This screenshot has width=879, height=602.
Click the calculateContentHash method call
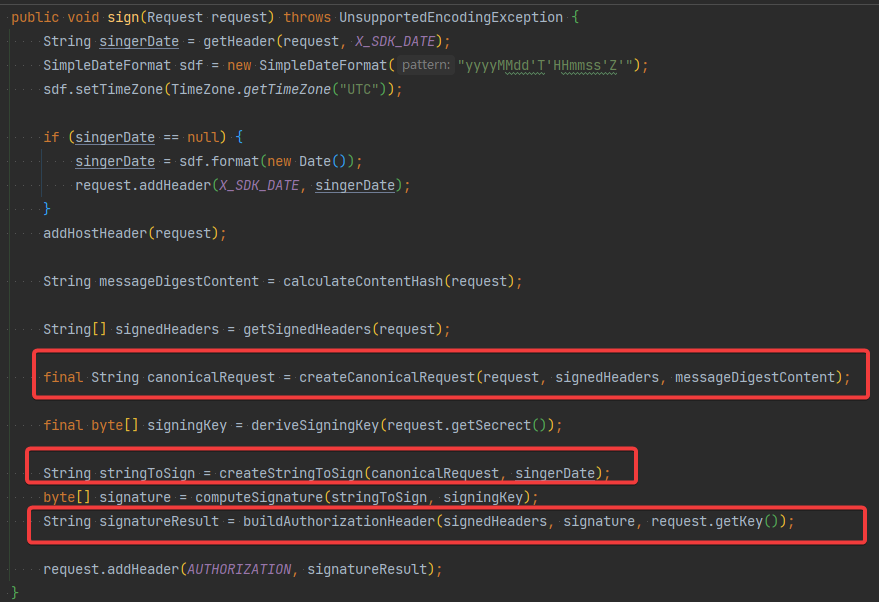tap(363, 281)
